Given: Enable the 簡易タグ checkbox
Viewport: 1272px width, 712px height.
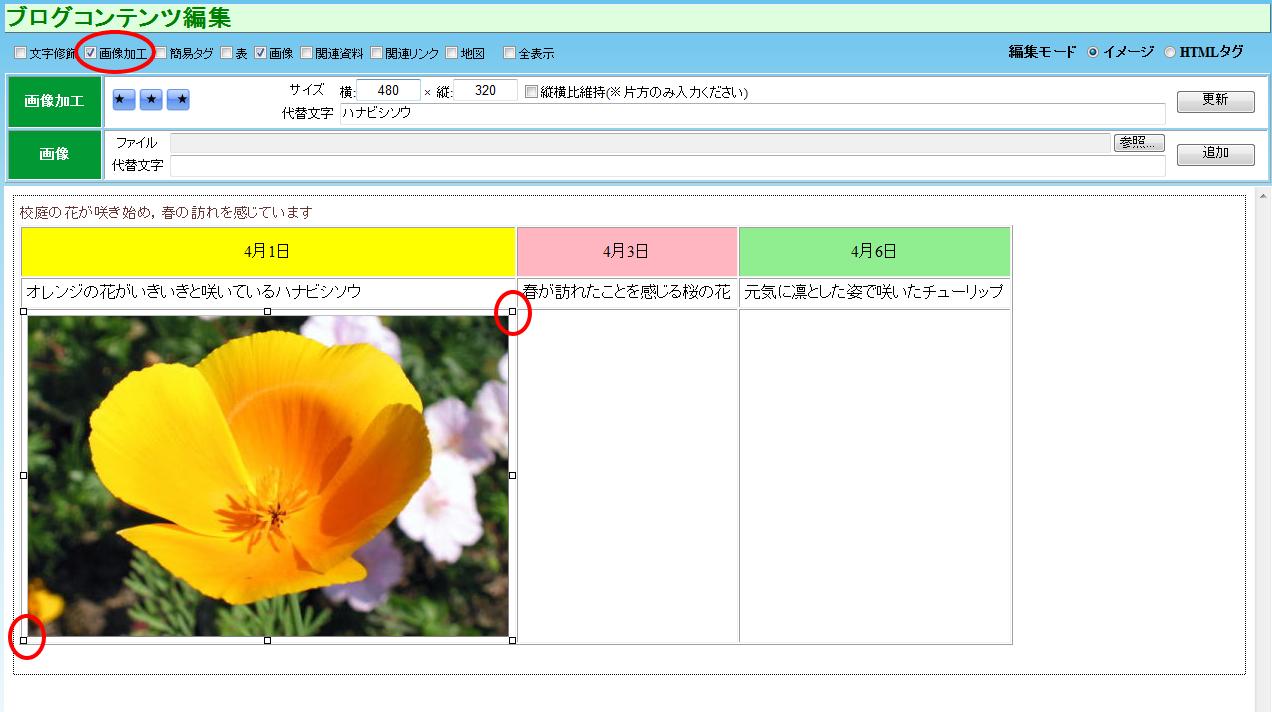Looking at the screenshot, I should click(x=161, y=53).
